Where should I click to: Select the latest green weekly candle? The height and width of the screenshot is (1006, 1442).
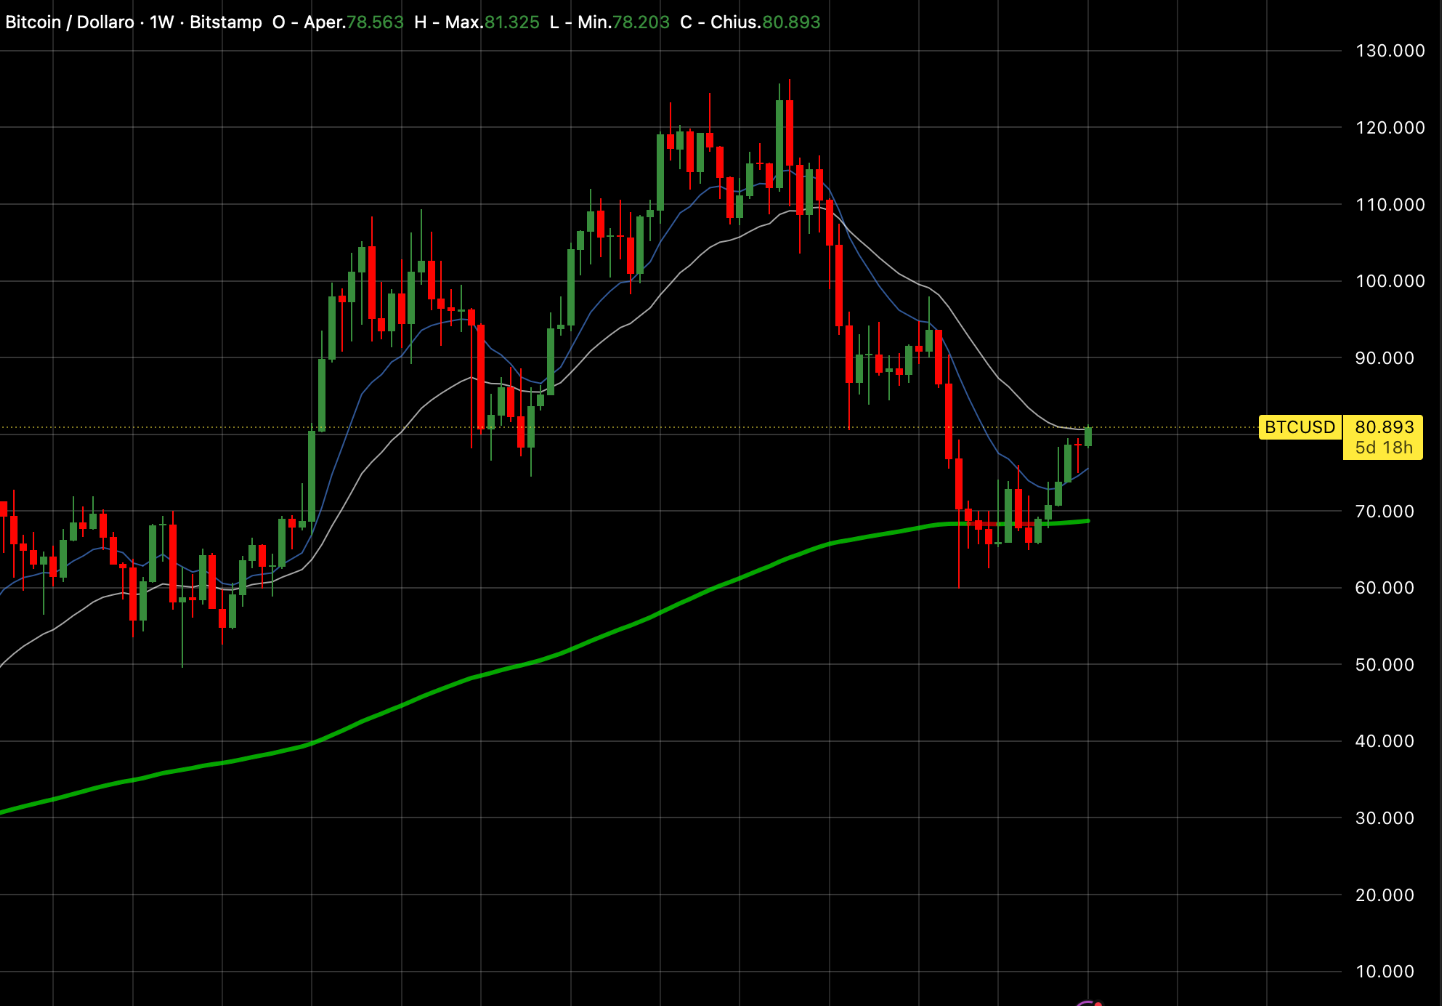click(x=1088, y=436)
